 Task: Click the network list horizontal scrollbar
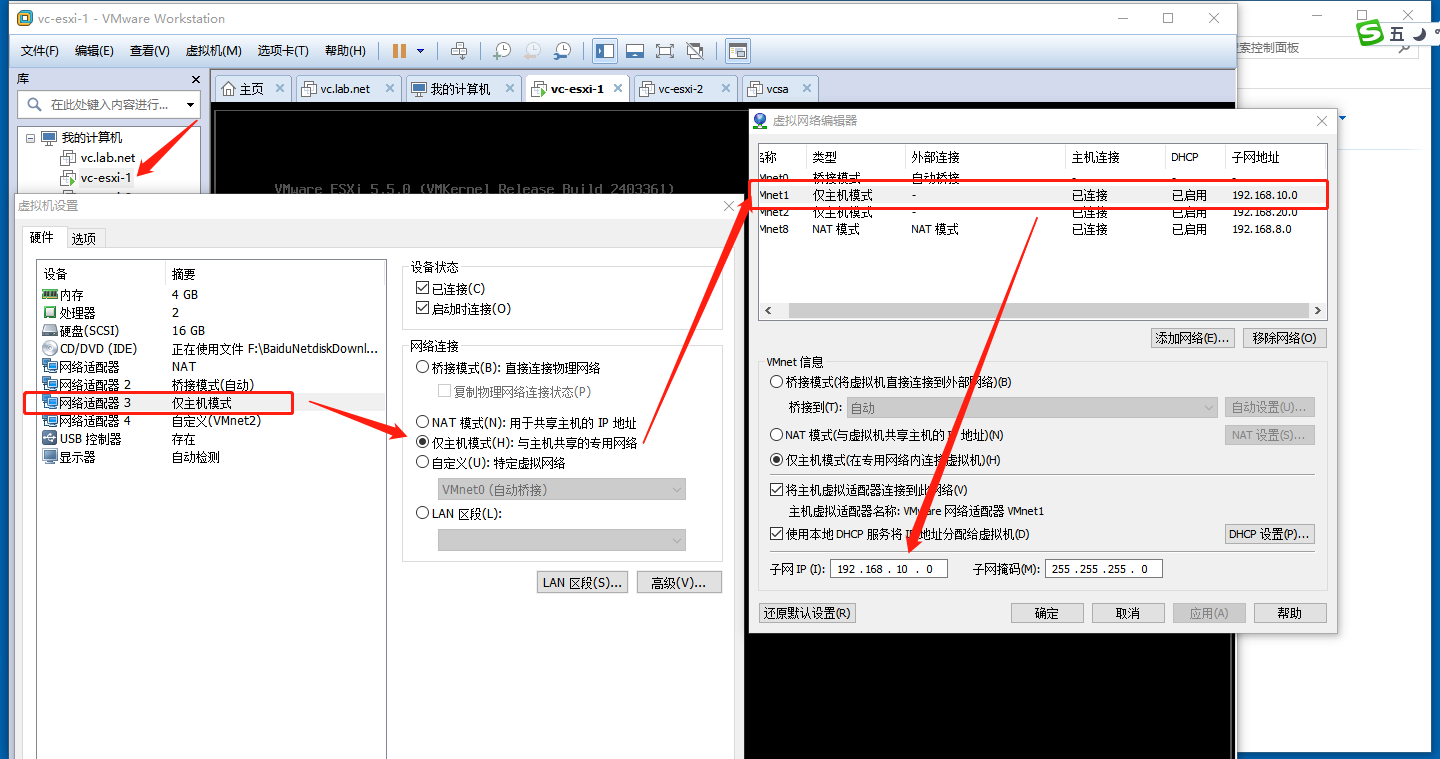tap(1042, 311)
